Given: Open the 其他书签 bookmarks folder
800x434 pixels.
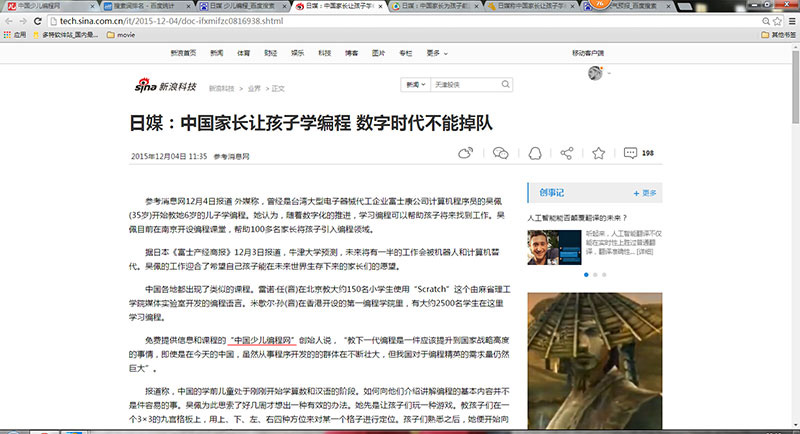Looking at the screenshot, I should [x=778, y=35].
